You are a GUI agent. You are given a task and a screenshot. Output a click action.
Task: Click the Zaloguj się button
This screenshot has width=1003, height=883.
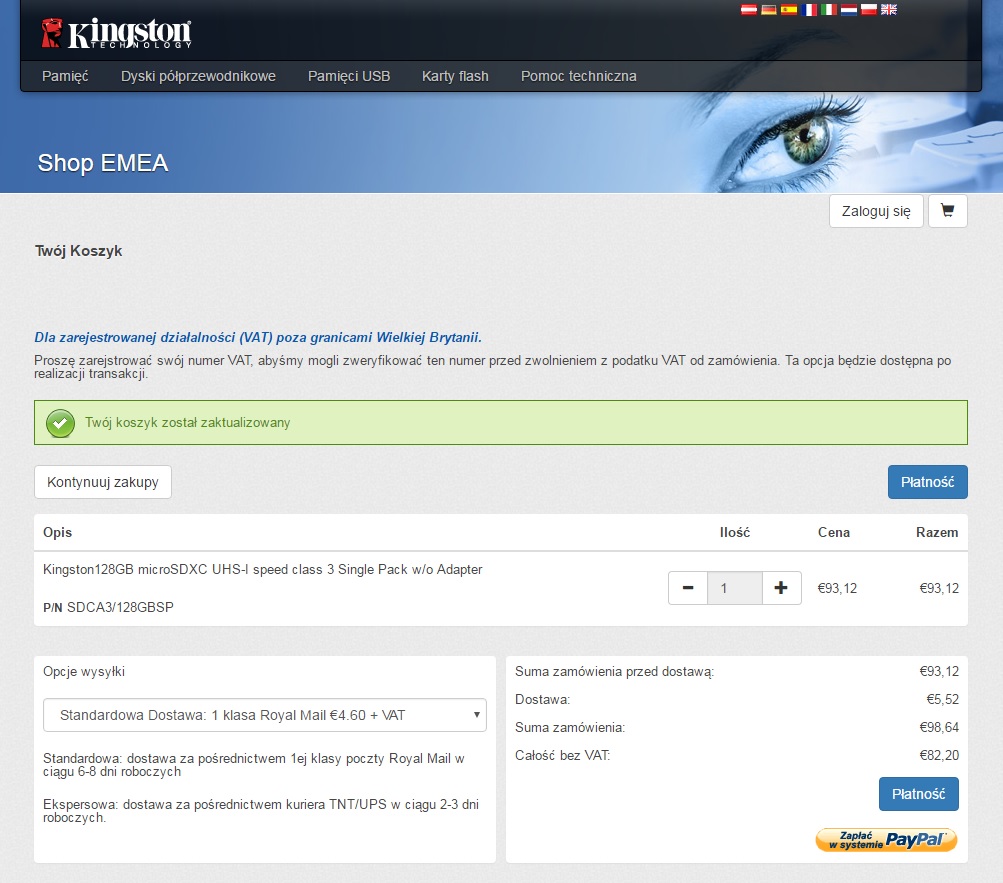click(x=876, y=211)
